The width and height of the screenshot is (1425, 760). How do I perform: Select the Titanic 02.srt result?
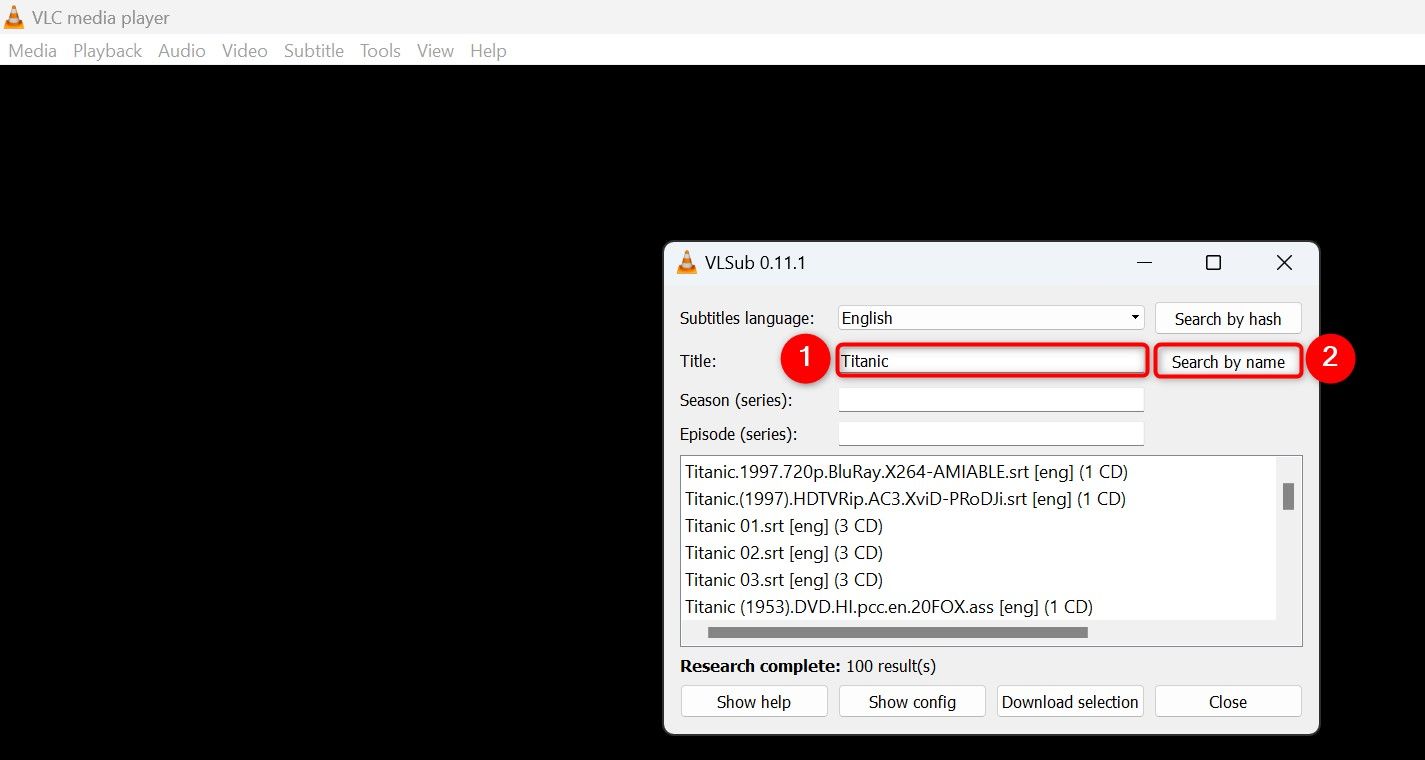click(x=783, y=553)
